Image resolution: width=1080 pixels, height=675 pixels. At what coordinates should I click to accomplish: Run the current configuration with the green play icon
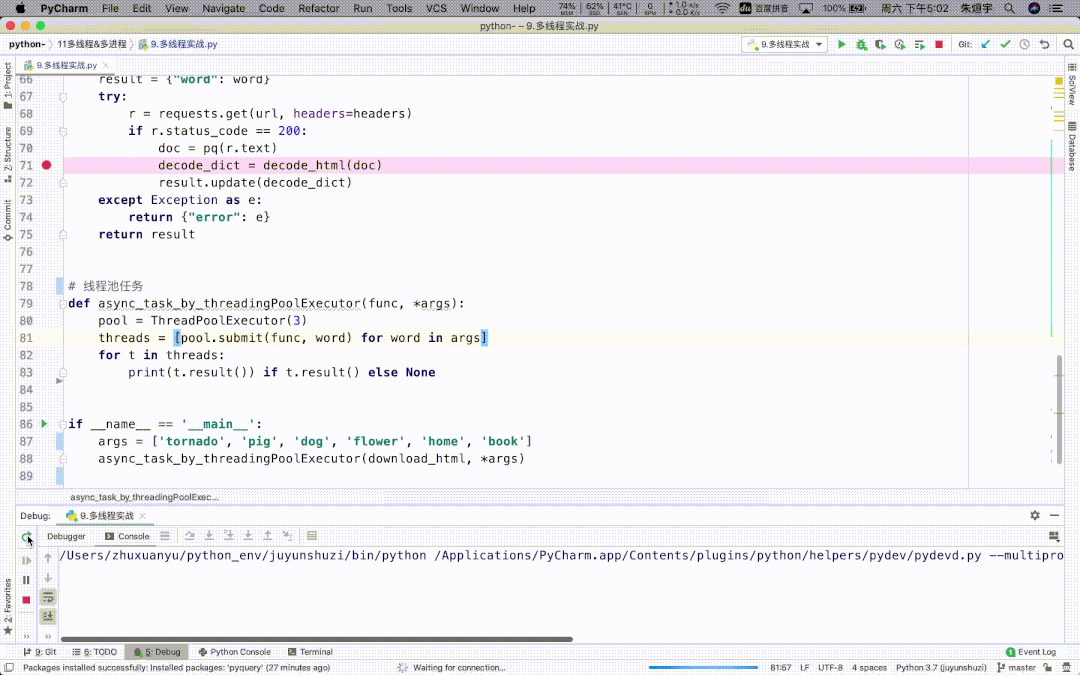click(x=841, y=44)
